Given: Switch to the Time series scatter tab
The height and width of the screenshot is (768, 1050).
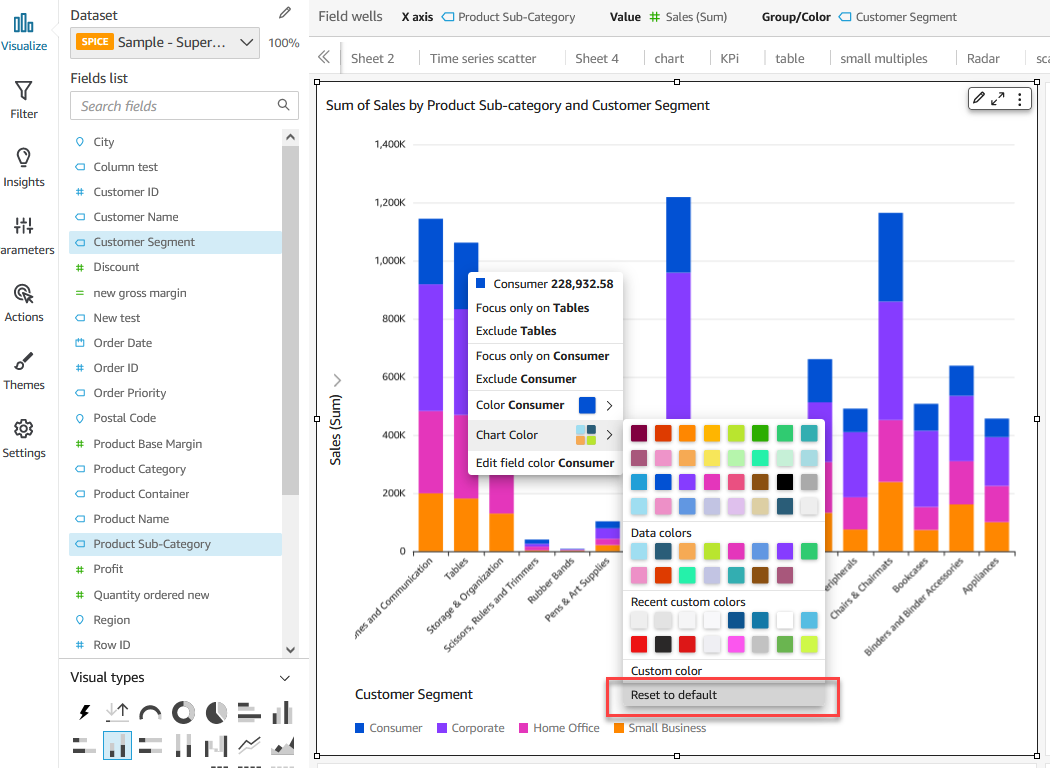Looking at the screenshot, I should 483,59.
